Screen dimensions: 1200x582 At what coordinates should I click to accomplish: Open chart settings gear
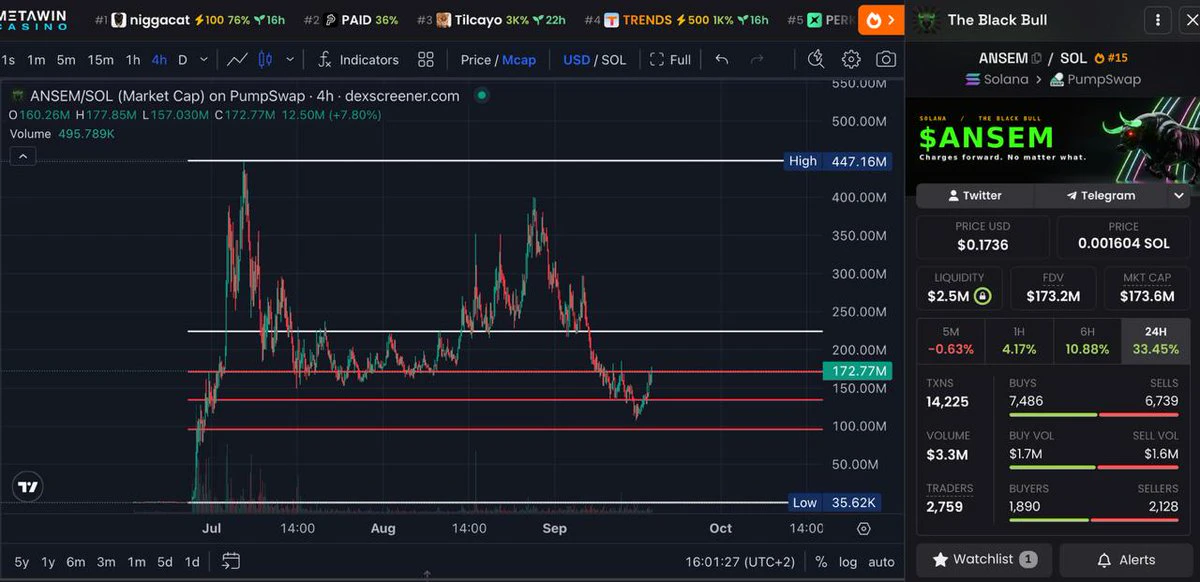coord(851,60)
